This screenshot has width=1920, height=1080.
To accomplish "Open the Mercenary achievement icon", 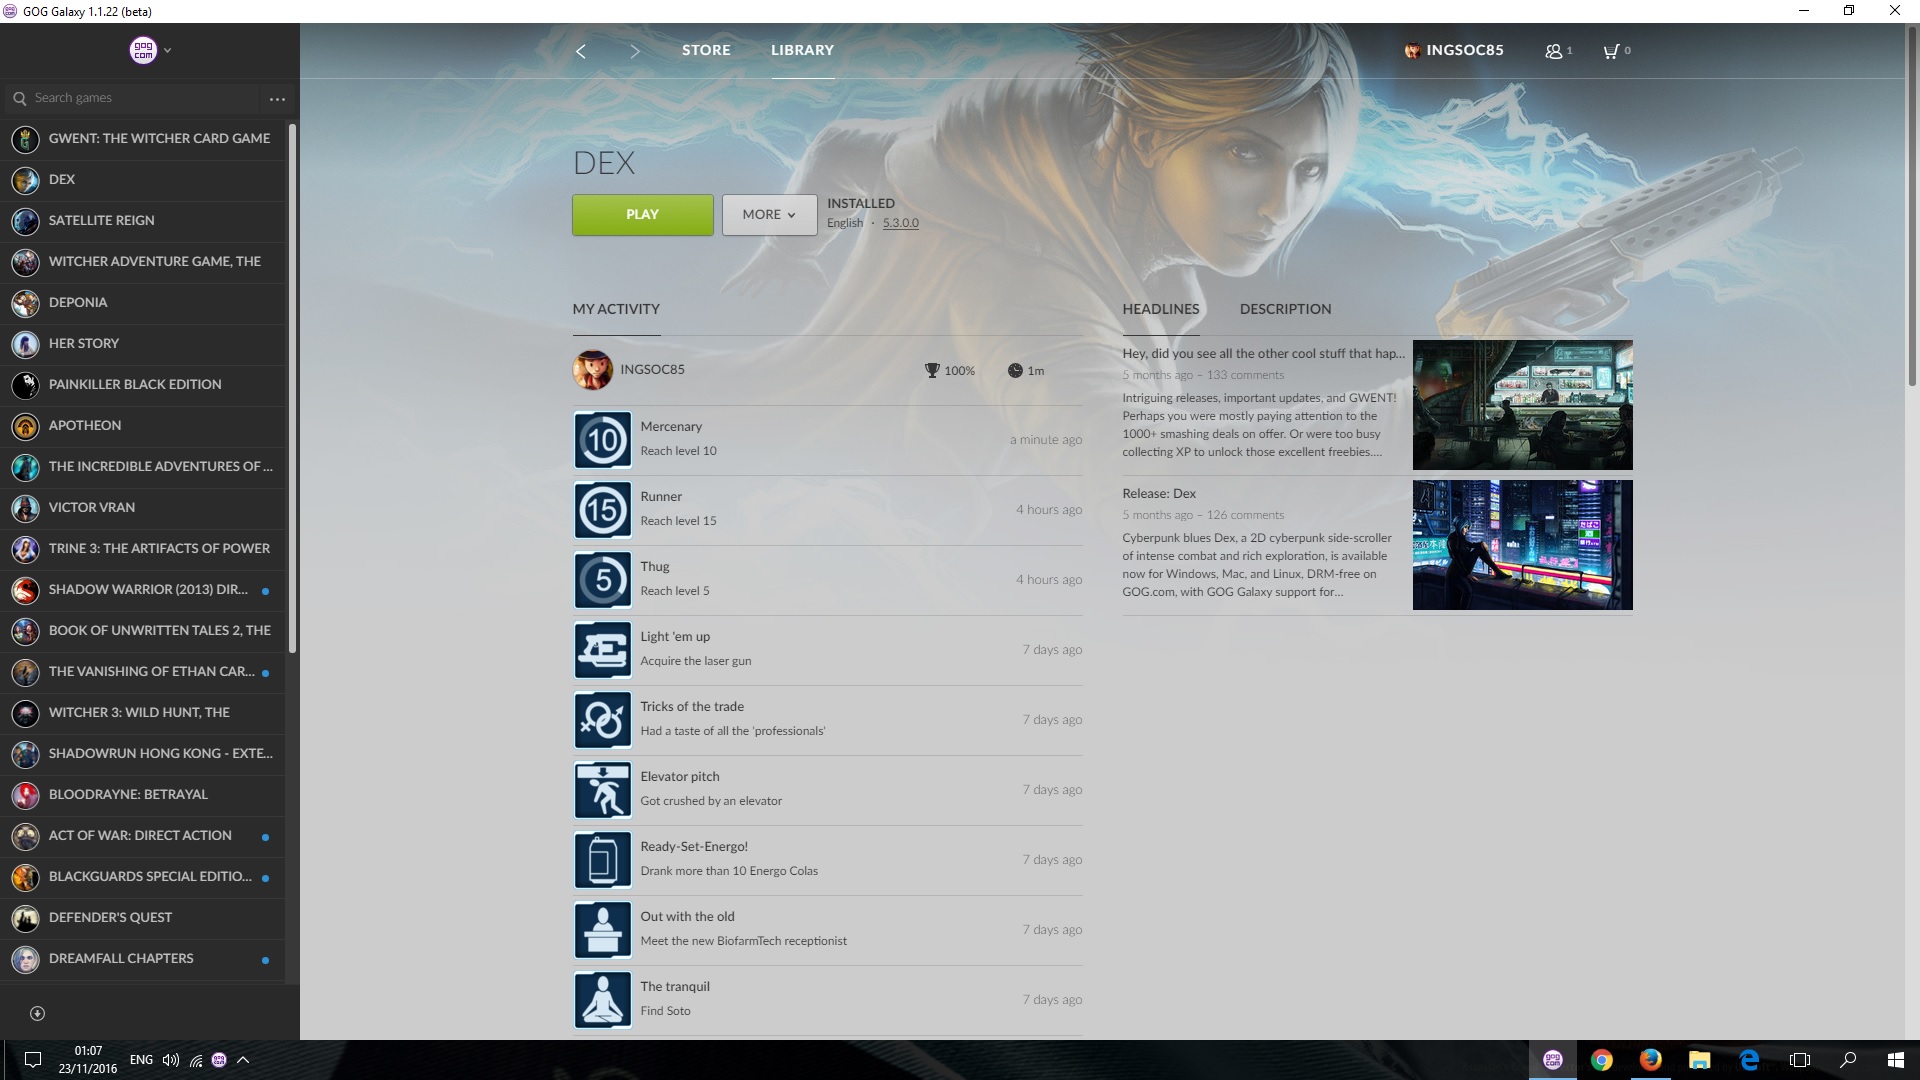I will [x=602, y=440].
